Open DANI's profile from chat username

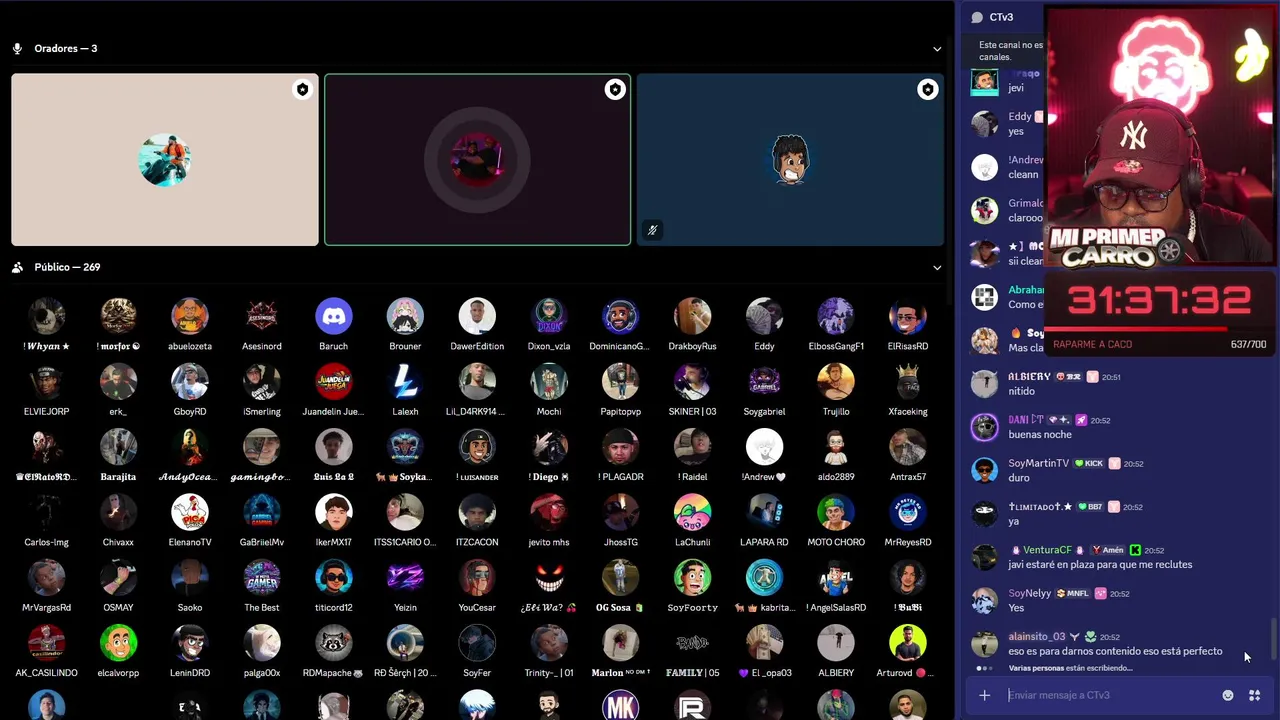click(1025, 420)
